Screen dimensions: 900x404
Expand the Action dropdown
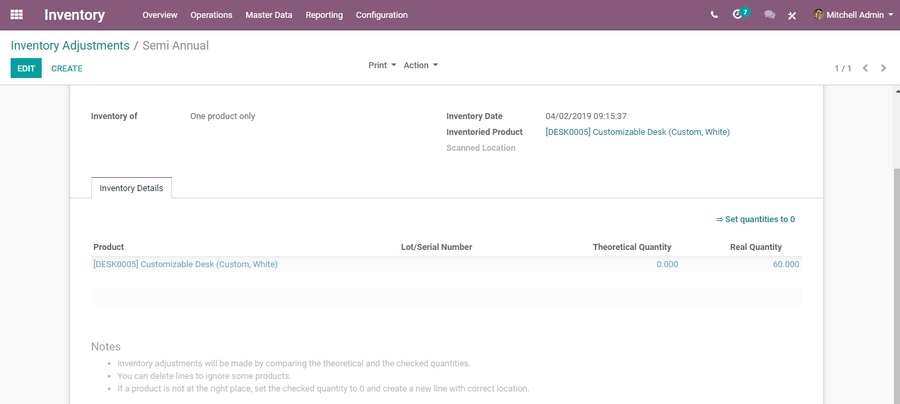pyautogui.click(x=420, y=65)
